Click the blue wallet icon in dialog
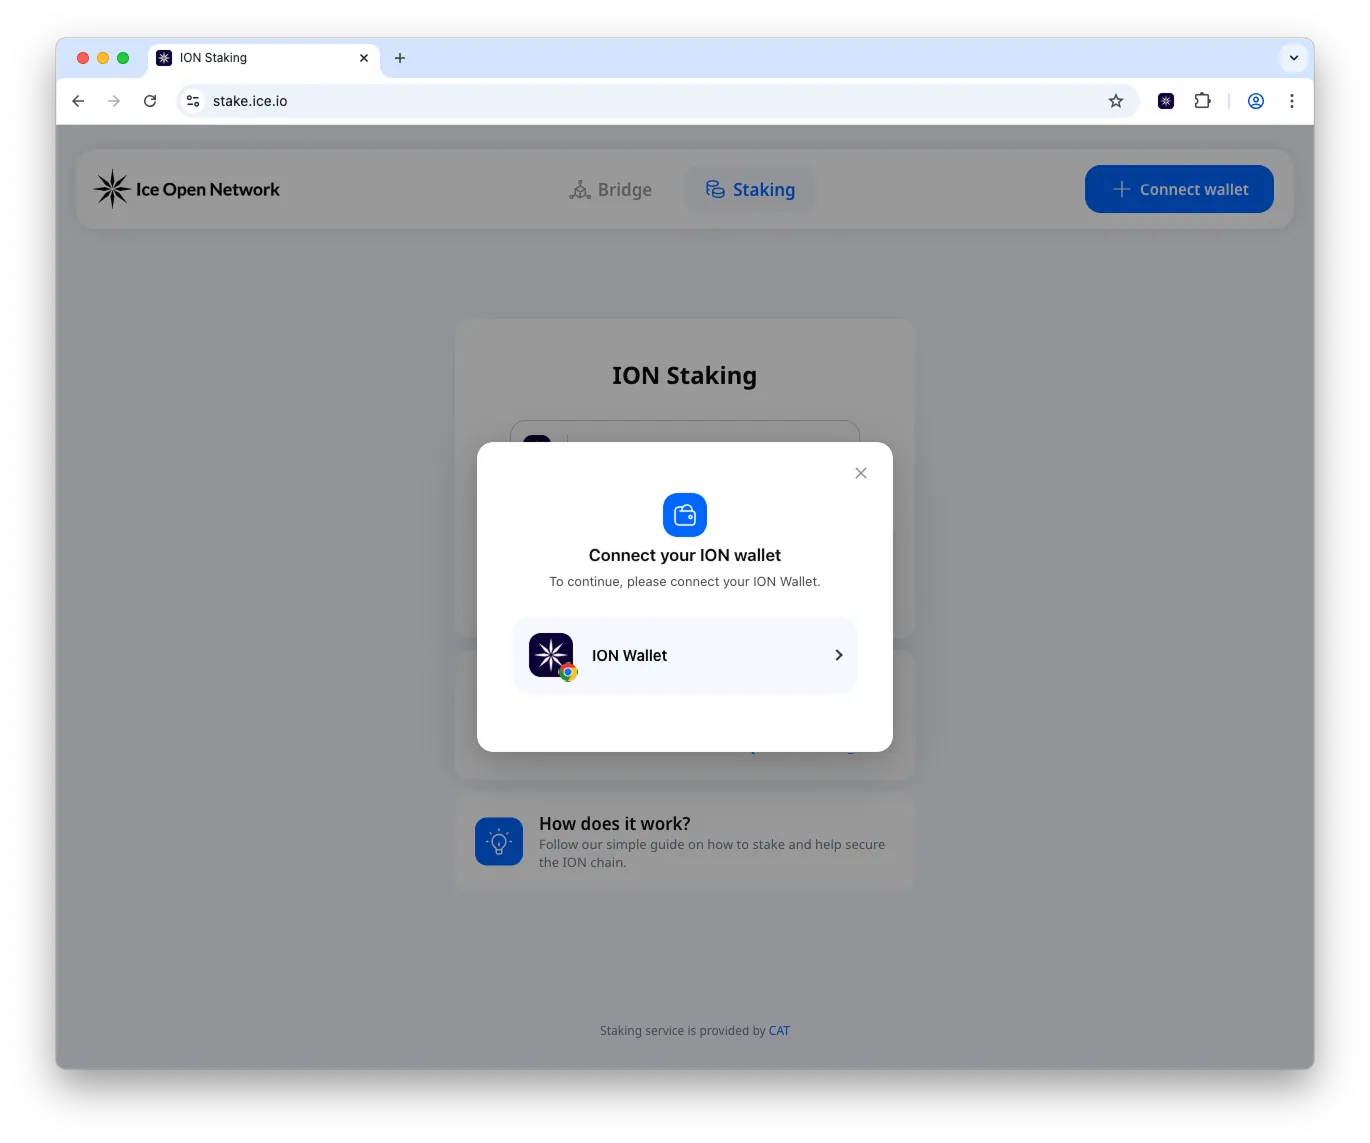1370x1143 pixels. [685, 515]
